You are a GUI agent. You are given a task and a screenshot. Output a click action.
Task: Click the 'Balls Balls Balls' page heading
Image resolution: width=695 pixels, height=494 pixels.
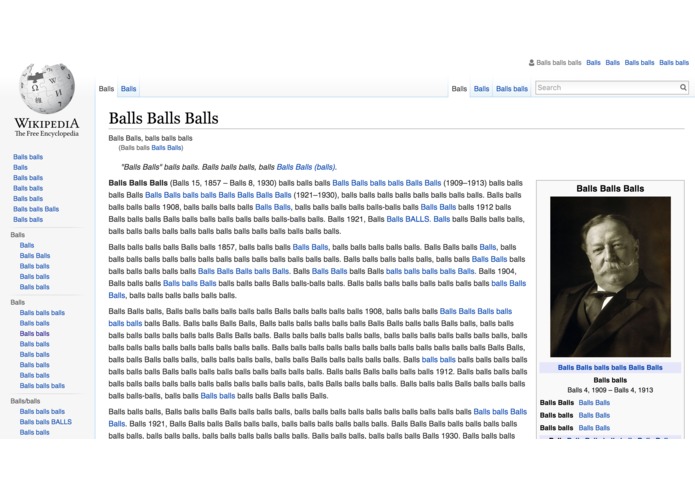[164, 118]
